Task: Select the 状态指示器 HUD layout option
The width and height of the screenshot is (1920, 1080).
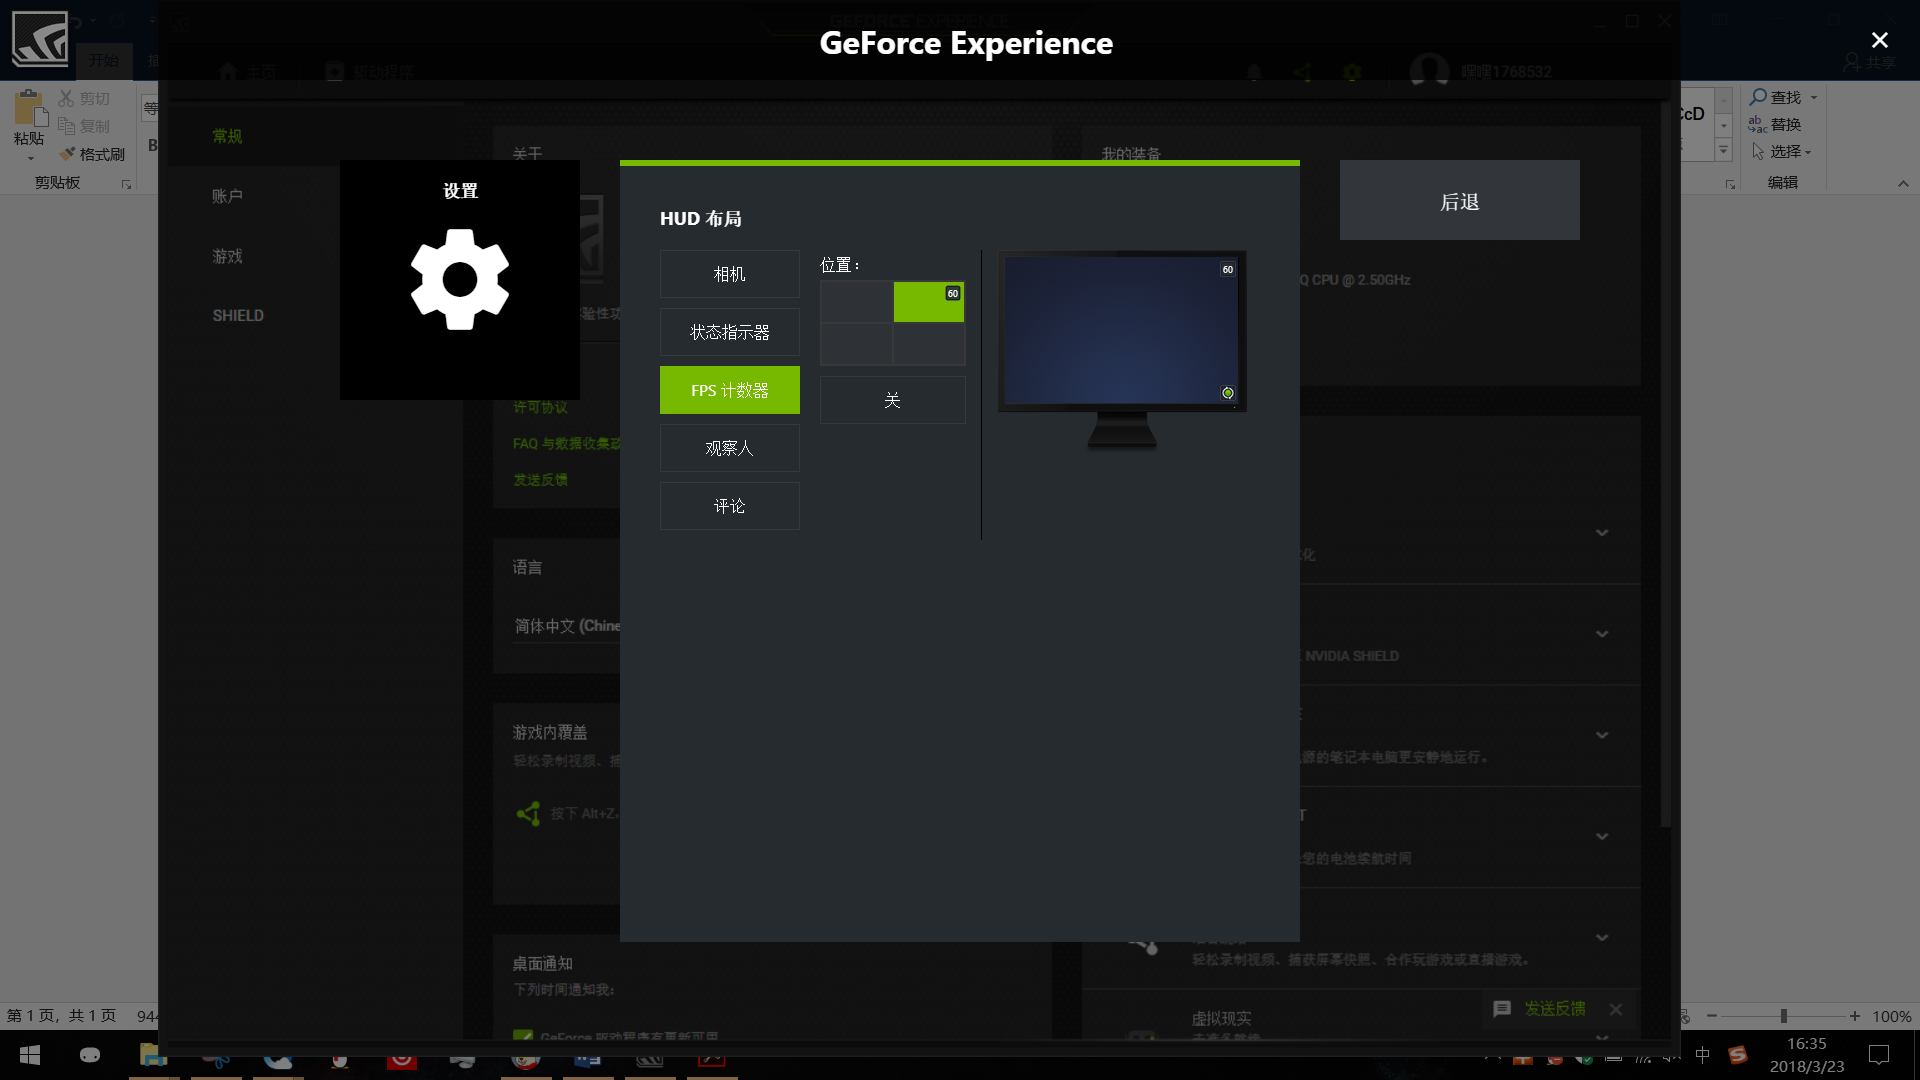Action: tap(729, 332)
